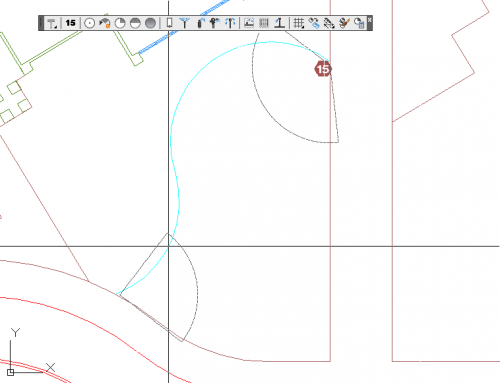Click the sprinkler head with arc icon

(200, 23)
